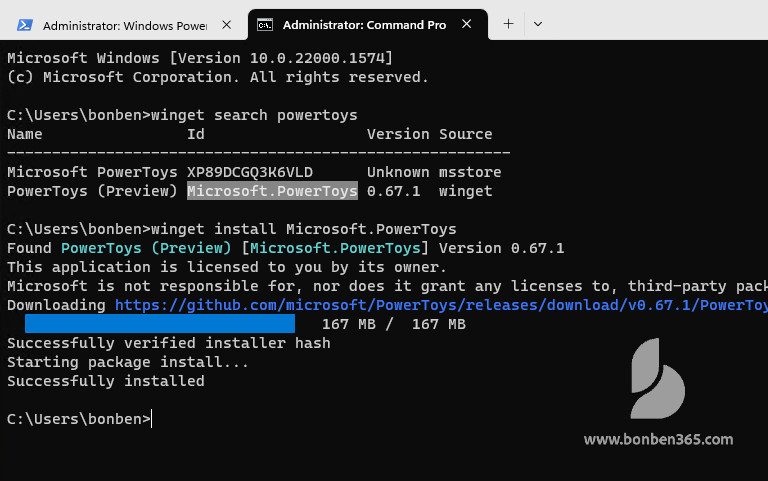
Task: Open the GitHub PowerToys download link
Action: click(x=441, y=305)
